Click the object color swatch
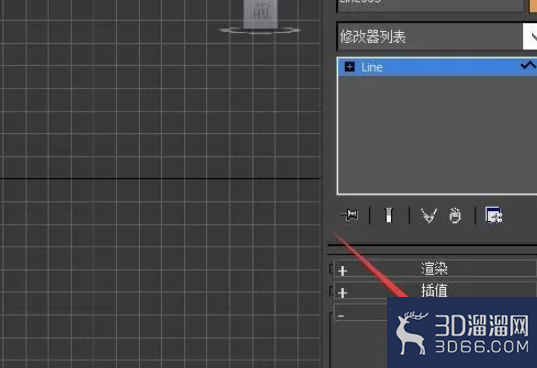This screenshot has height=368, width=537. [533, 5]
